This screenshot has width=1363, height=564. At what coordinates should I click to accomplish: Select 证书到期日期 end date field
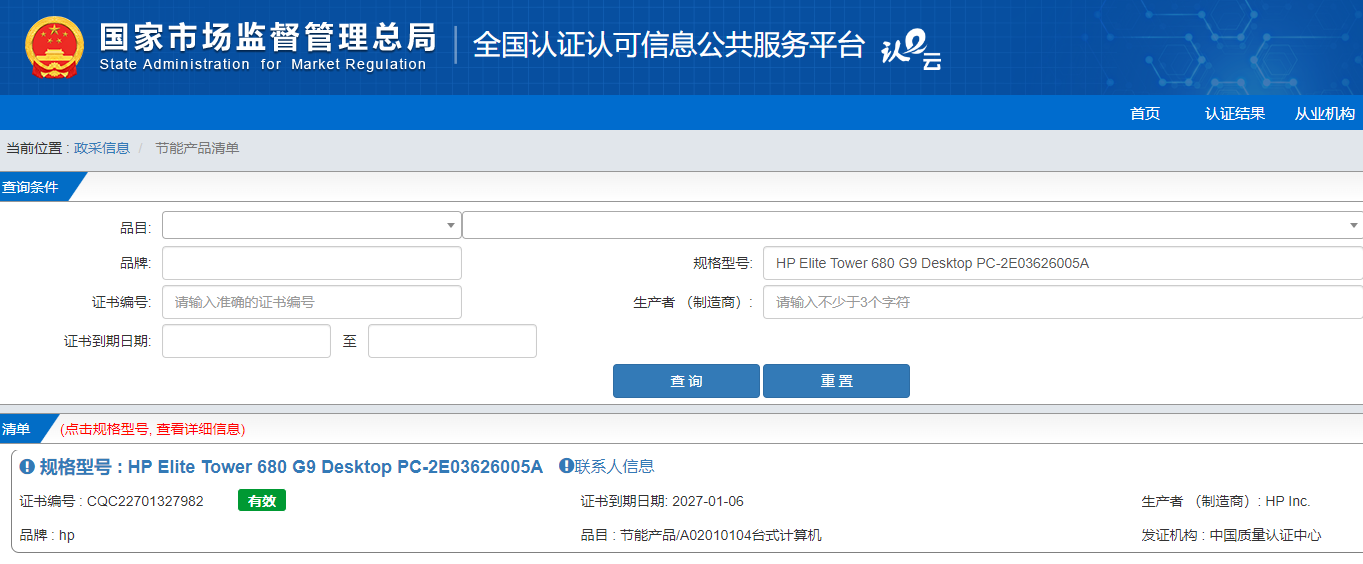452,341
